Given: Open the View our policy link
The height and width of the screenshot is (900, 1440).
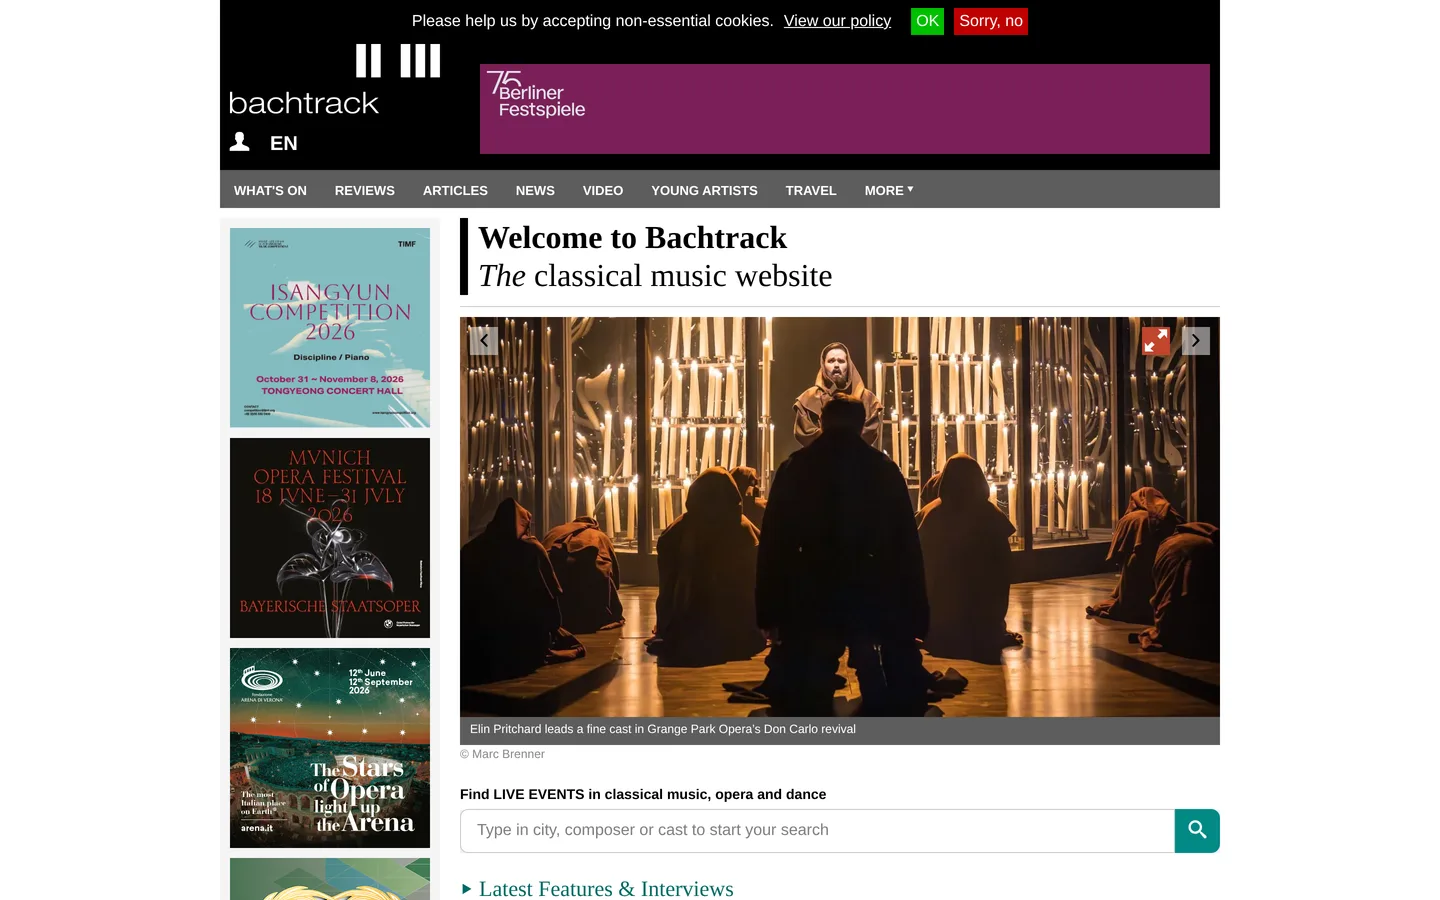Looking at the screenshot, I should coord(837,21).
